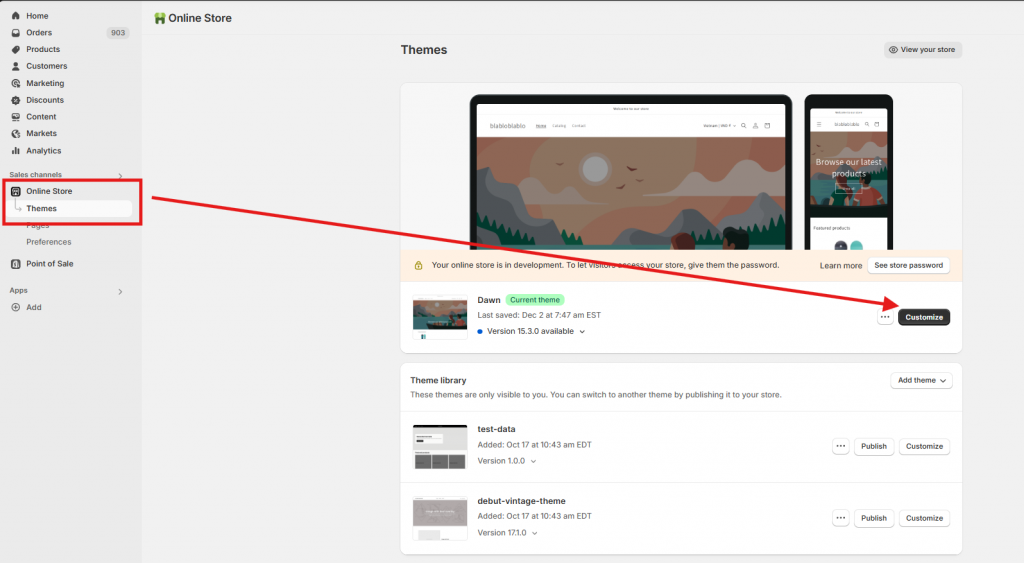Click the Customers person icon
Viewport: 1024px width, 563px height.
pos(16,66)
